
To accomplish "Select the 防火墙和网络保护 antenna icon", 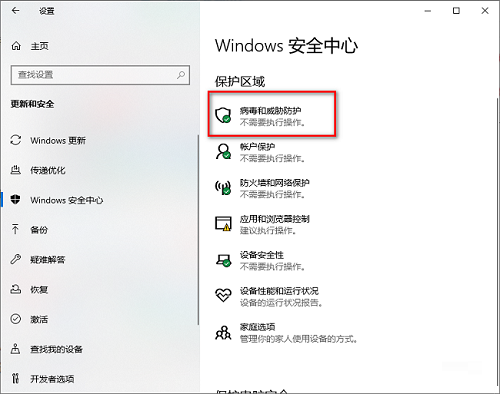I will [223, 188].
